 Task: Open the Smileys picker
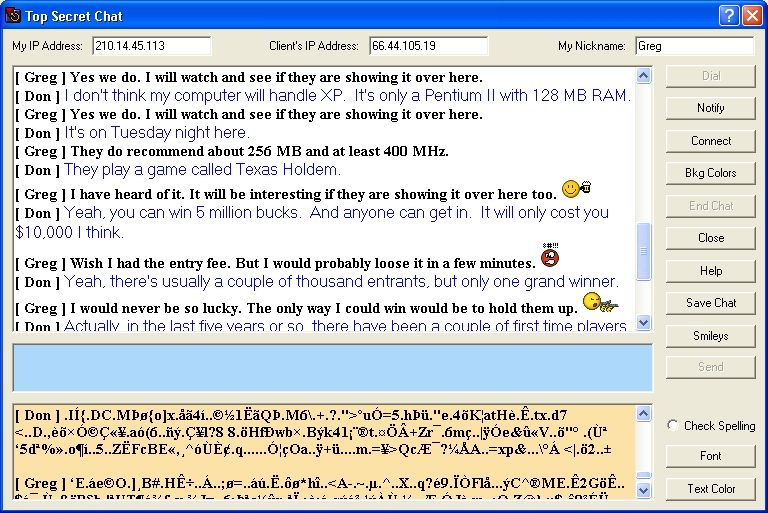click(x=710, y=336)
